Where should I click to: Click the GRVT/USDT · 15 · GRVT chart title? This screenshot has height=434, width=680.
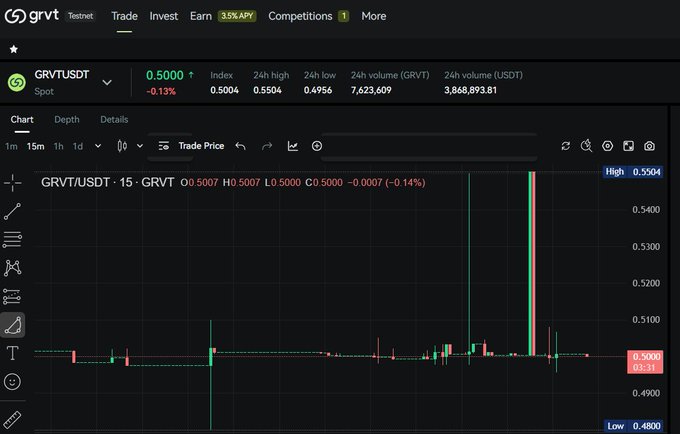tap(108, 182)
